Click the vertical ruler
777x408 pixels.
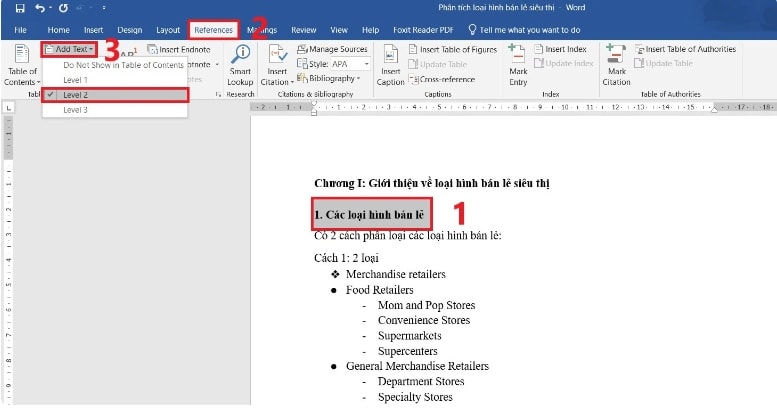point(8,258)
